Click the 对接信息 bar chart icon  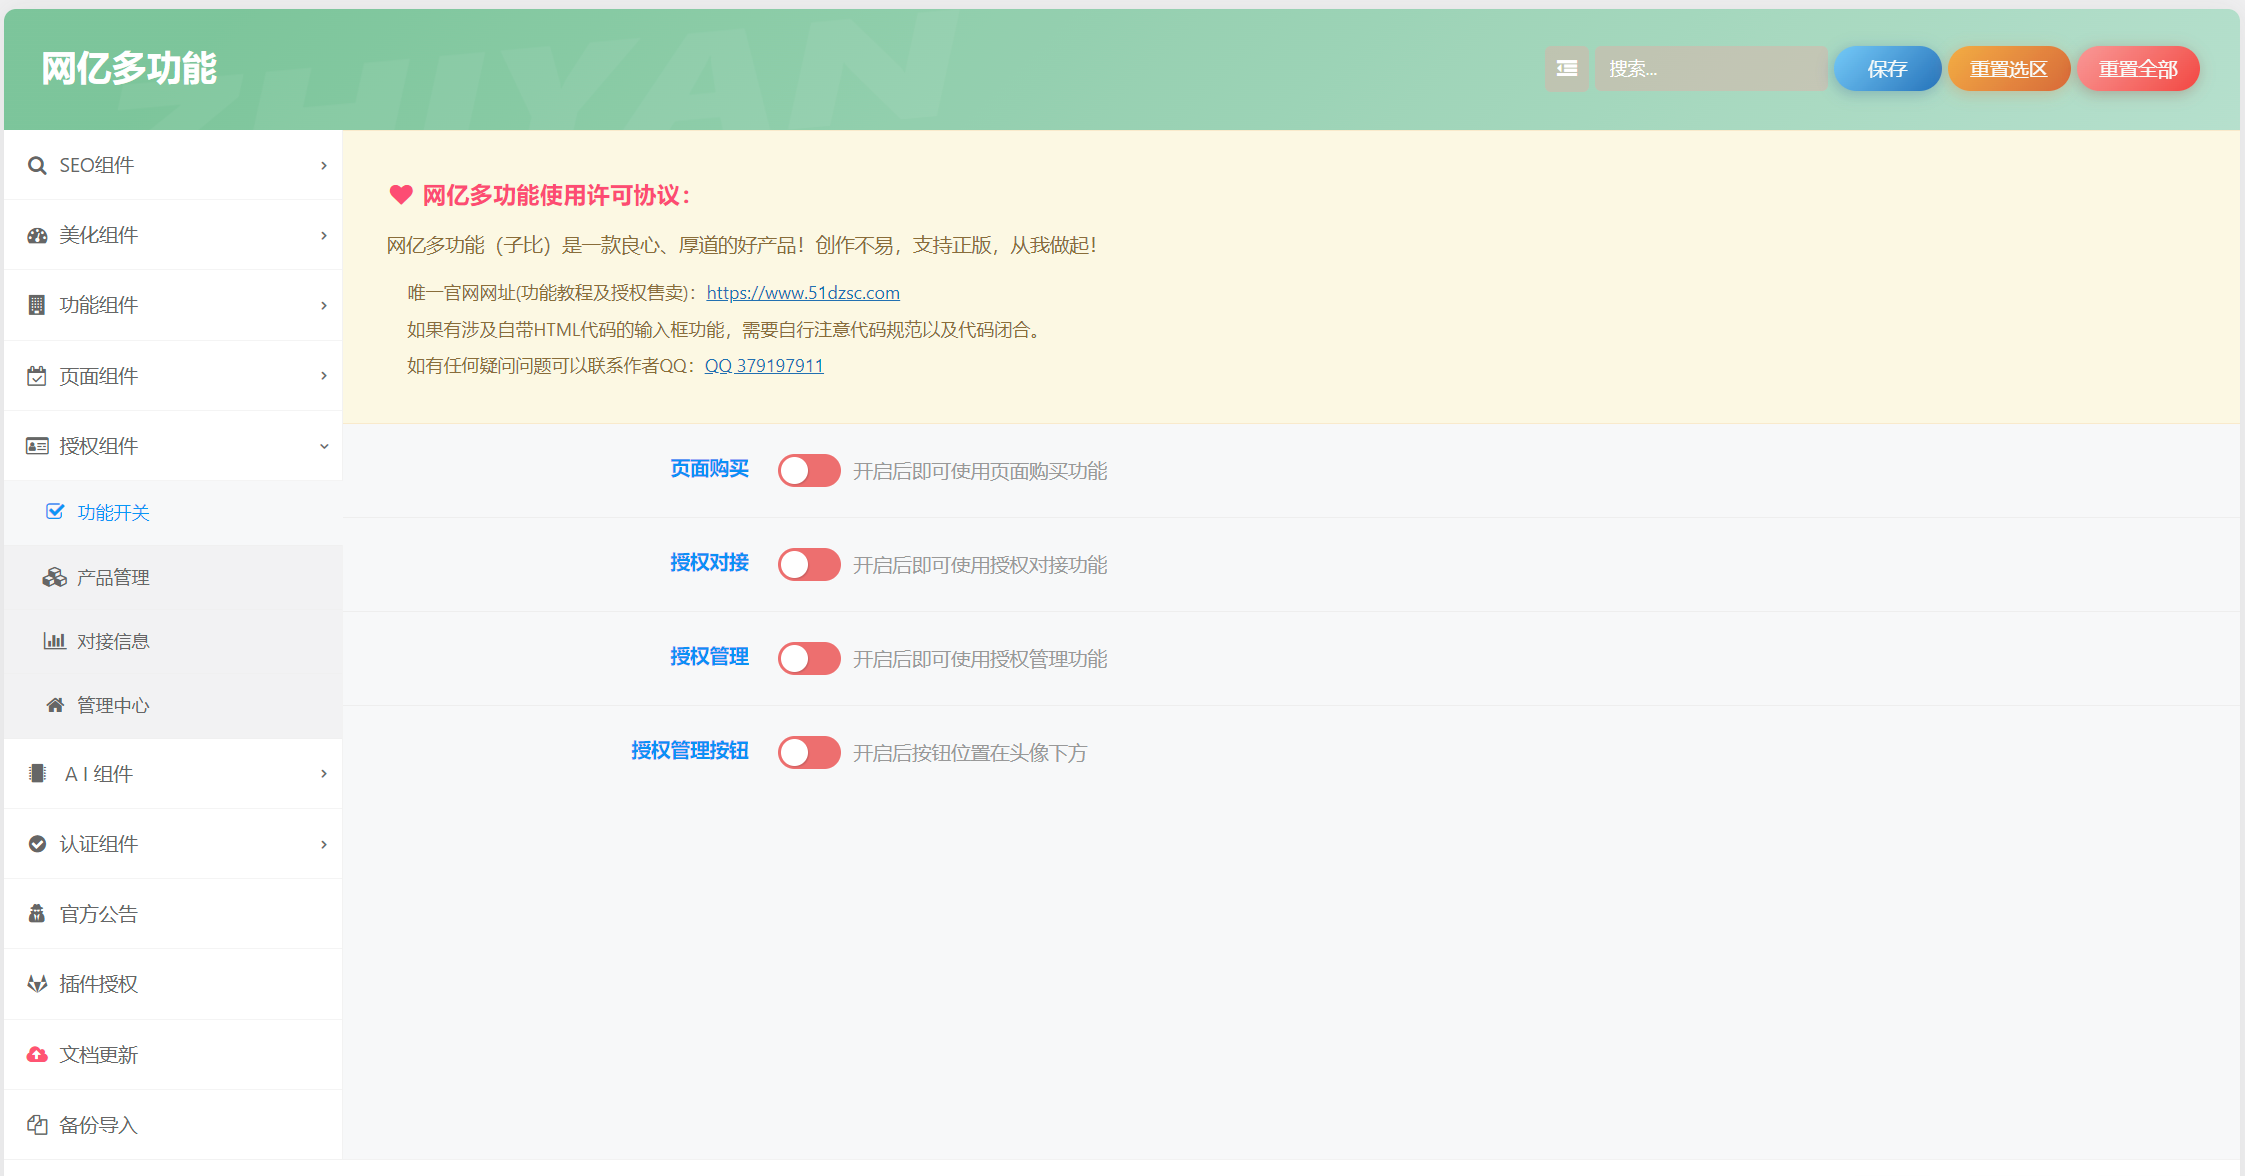pos(54,641)
